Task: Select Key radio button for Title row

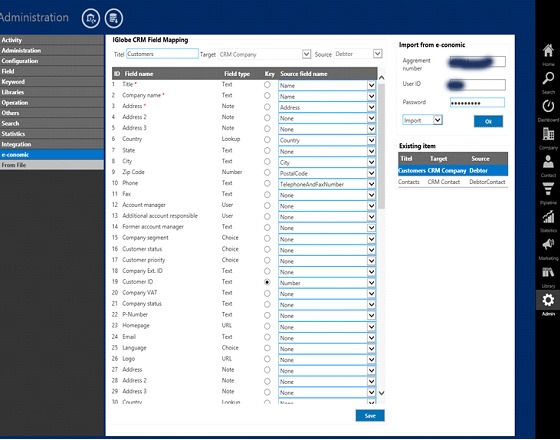Action: [x=267, y=85]
